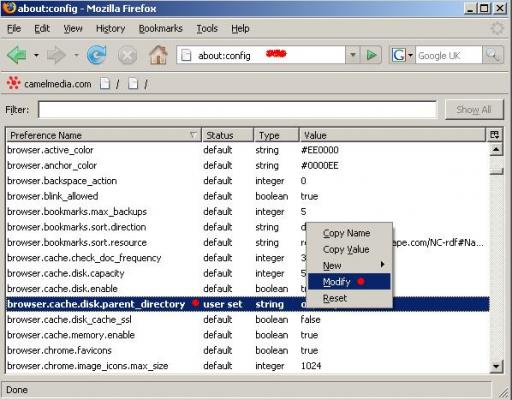512x400 pixels.
Task: Select browser.cache.disk.enable row
Action: click(x=247, y=289)
